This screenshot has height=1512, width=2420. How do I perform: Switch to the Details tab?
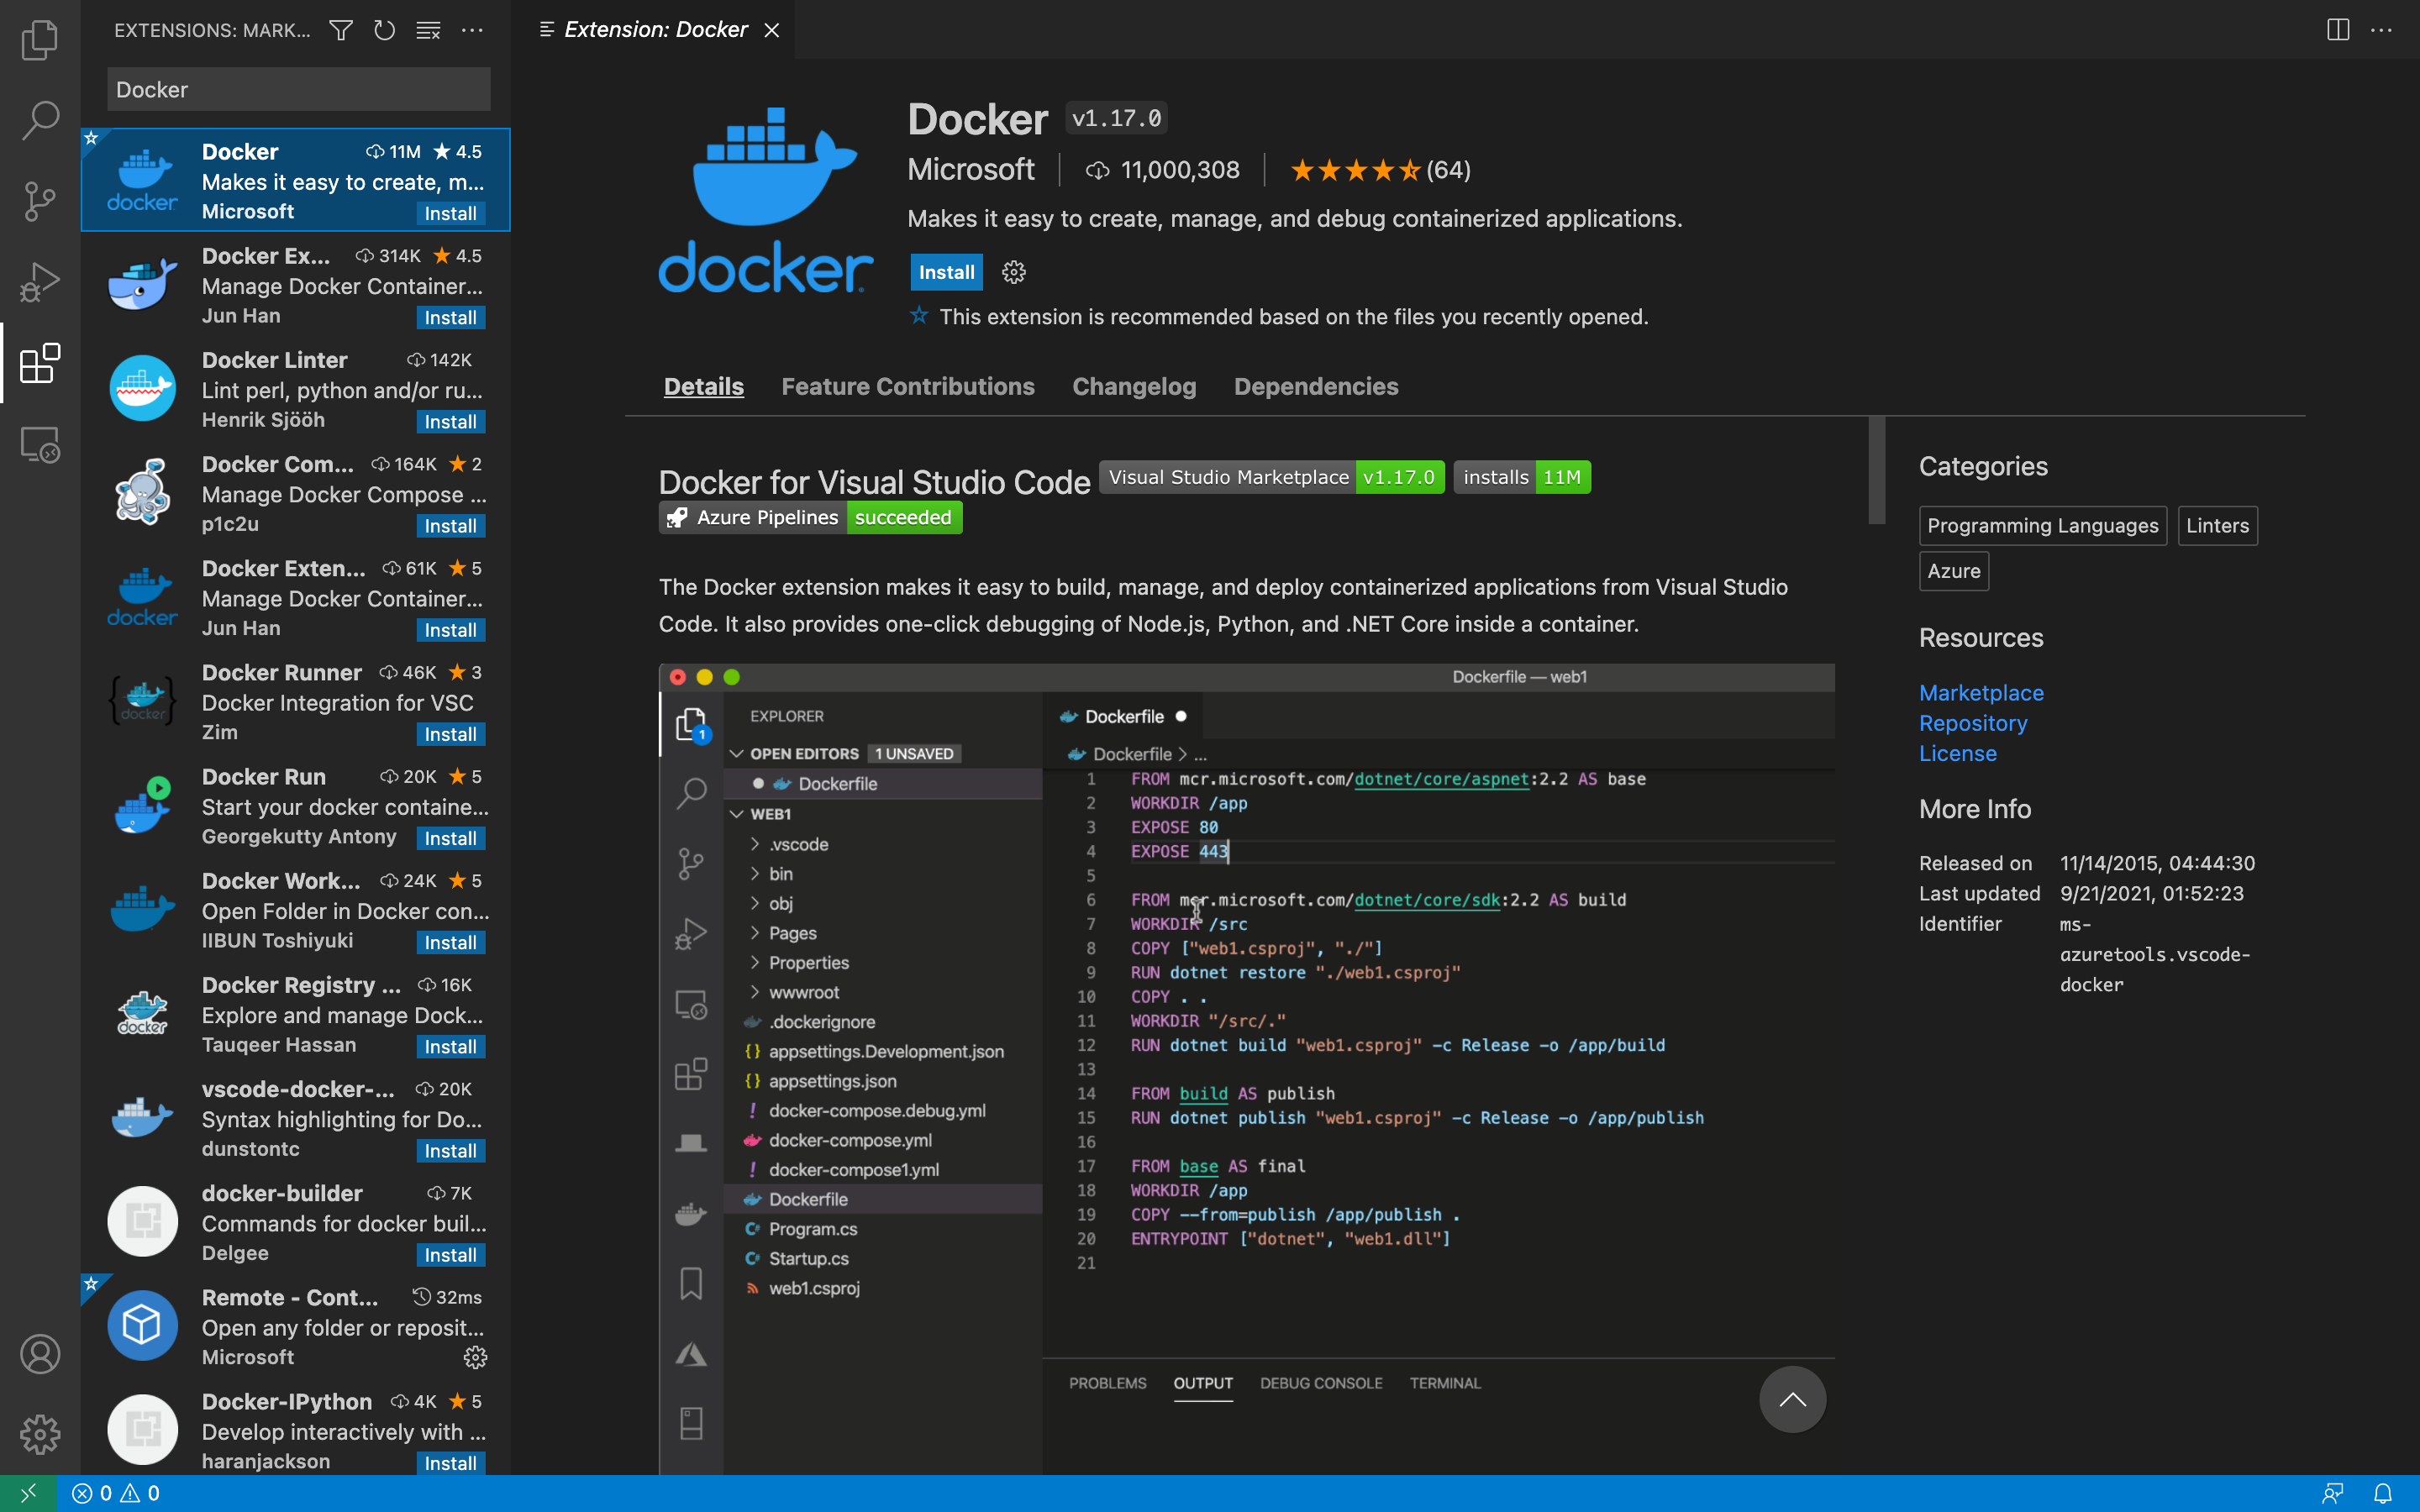[x=704, y=387]
